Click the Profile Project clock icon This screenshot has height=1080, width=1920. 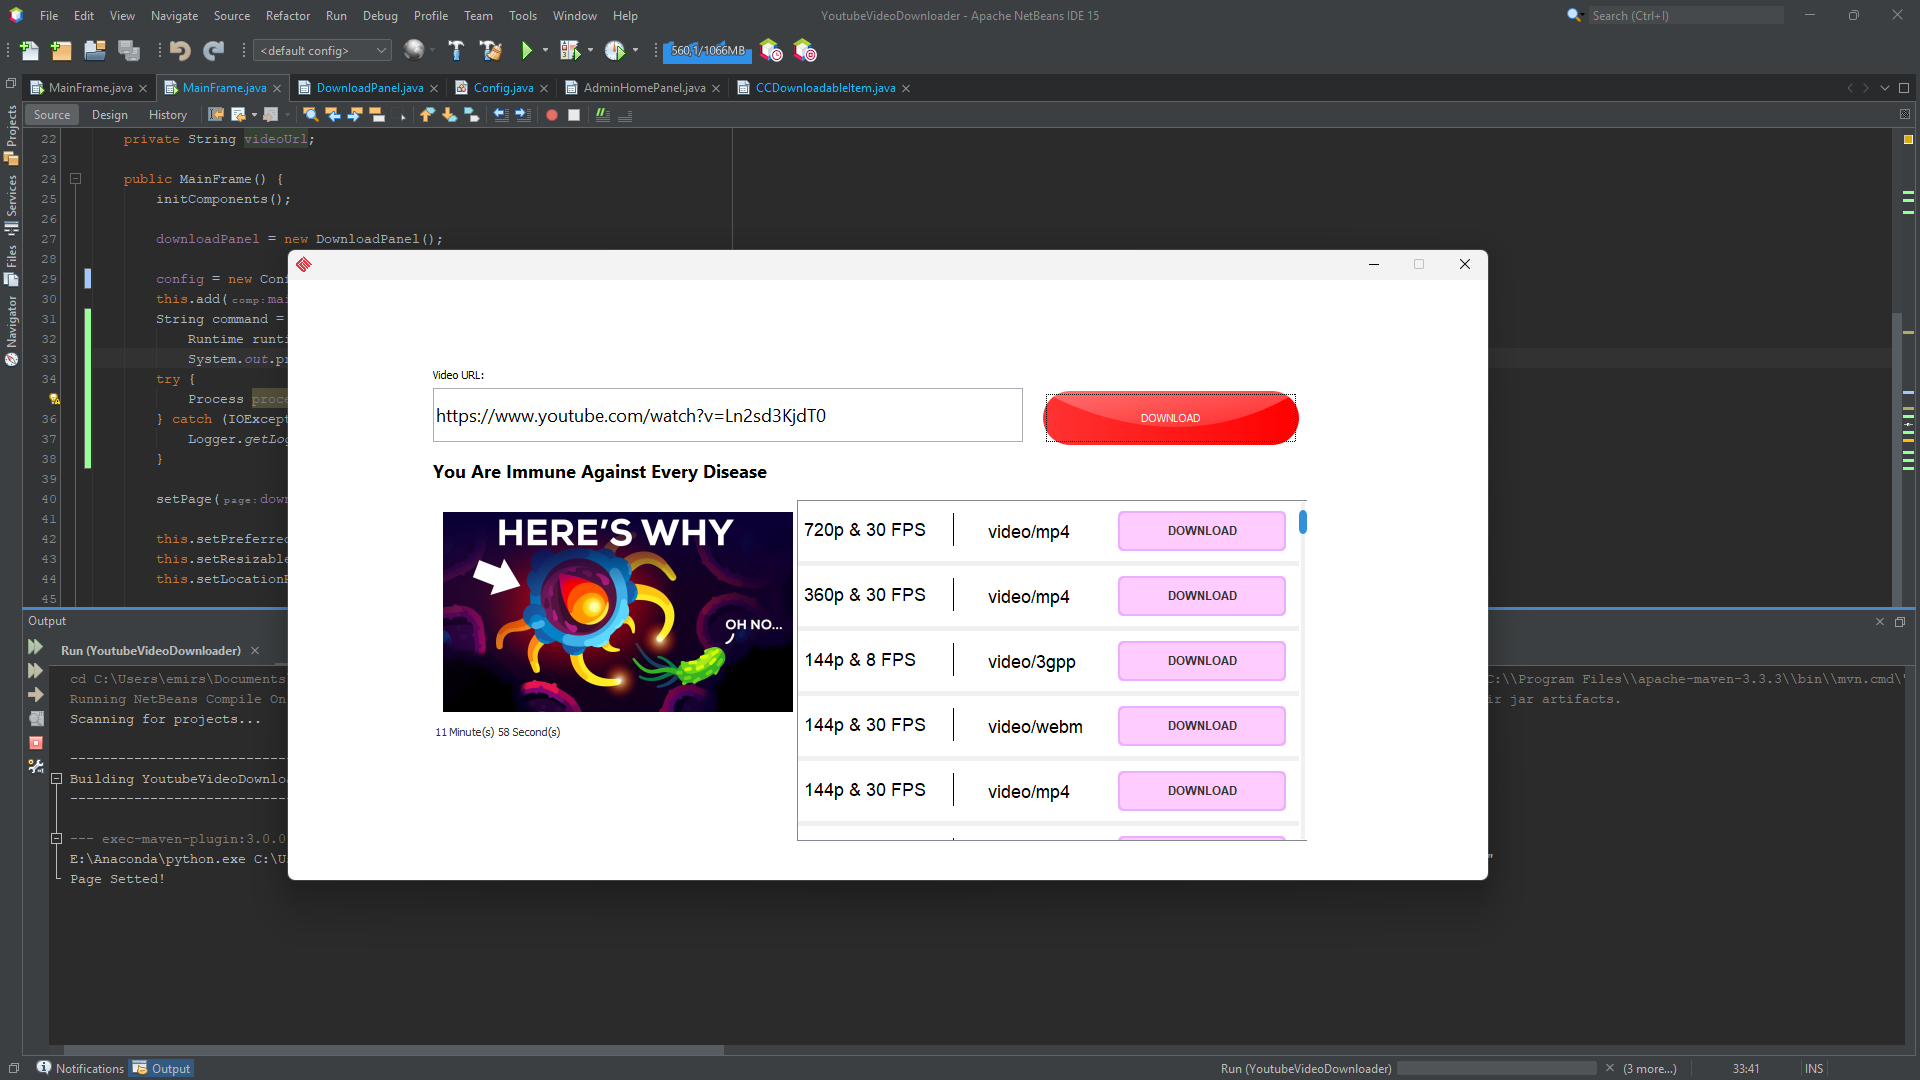(615, 50)
